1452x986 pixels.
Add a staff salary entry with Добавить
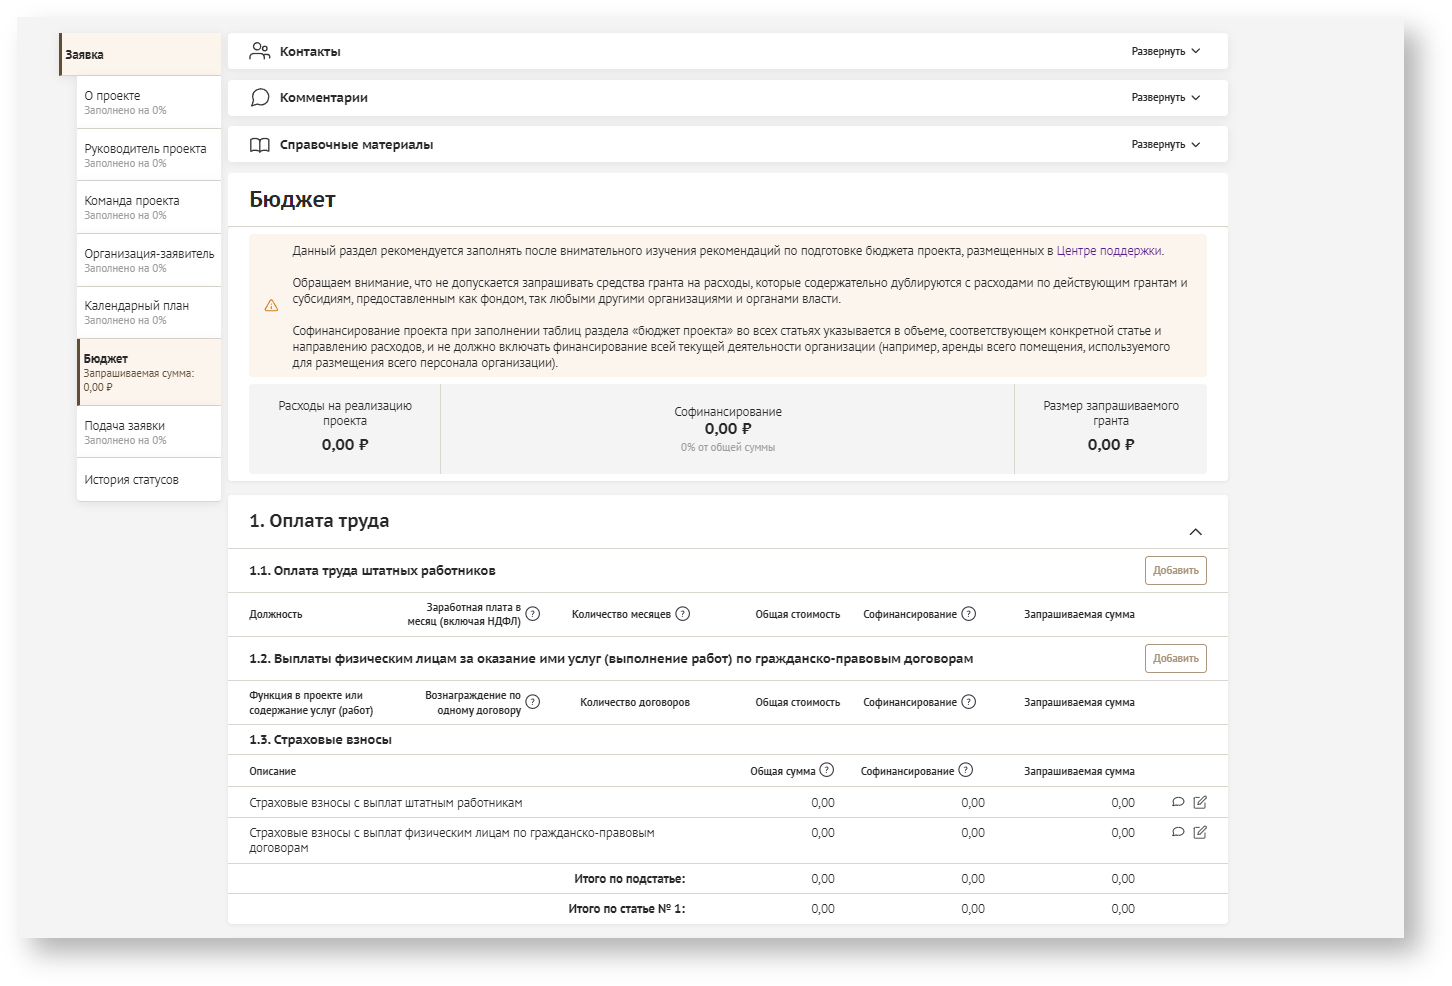pyautogui.click(x=1175, y=571)
